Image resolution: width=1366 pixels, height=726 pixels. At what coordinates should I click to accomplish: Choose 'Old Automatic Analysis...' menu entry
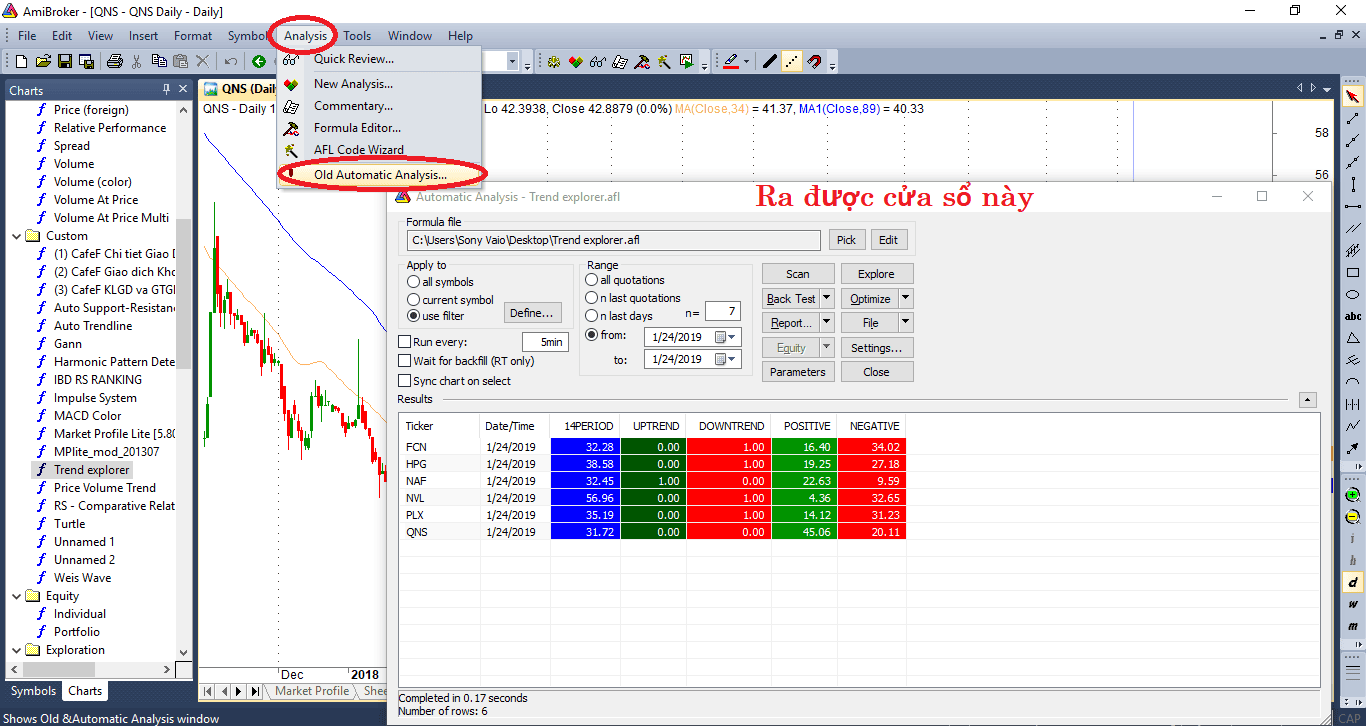click(380, 174)
